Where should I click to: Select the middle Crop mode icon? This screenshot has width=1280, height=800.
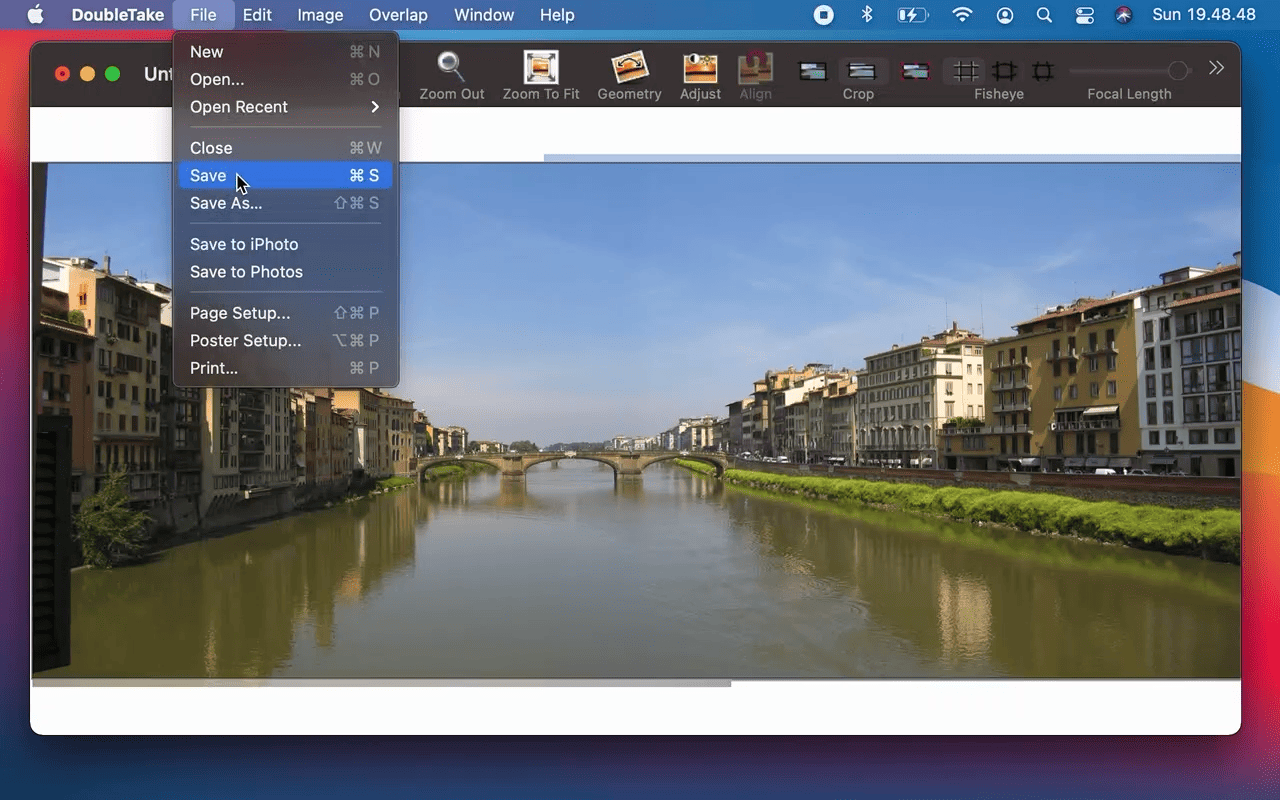coord(861,71)
